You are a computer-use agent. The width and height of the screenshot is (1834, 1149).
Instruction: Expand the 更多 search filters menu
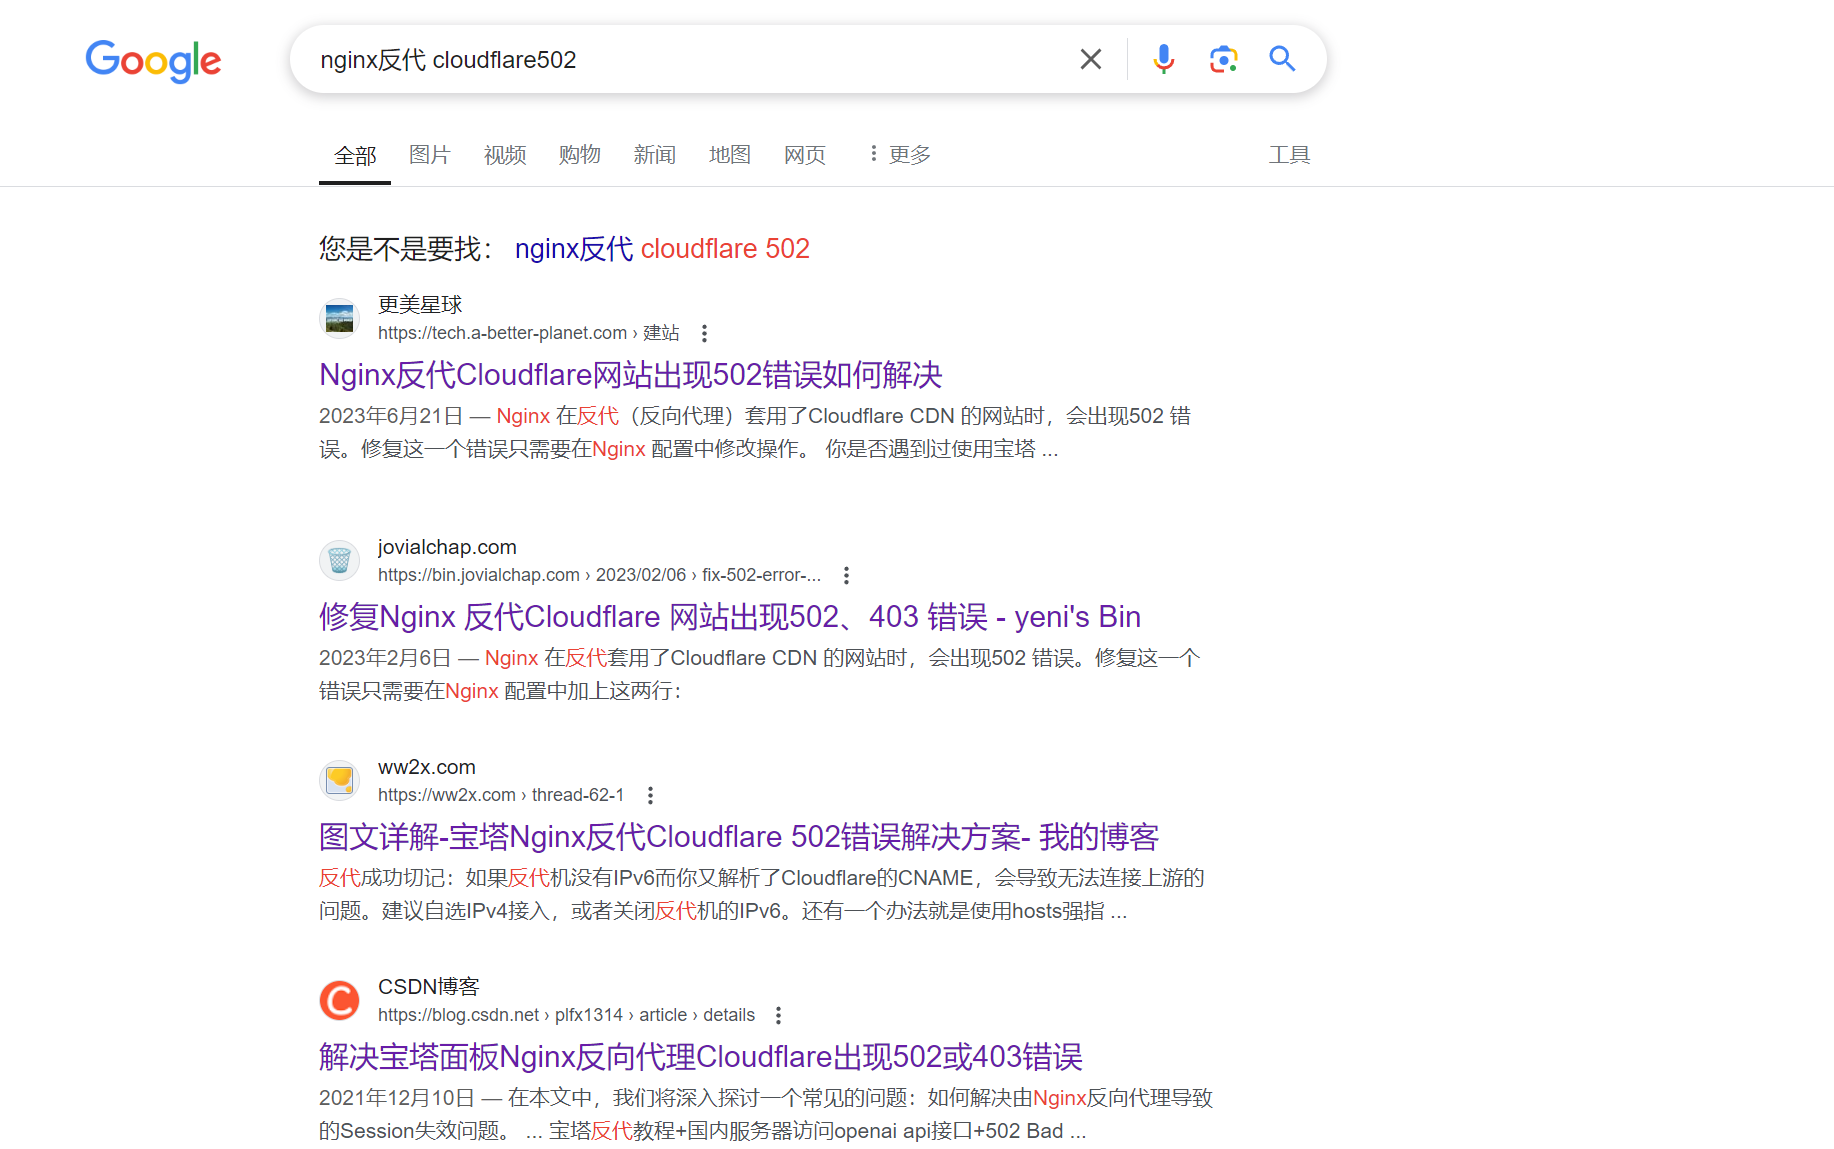point(899,155)
